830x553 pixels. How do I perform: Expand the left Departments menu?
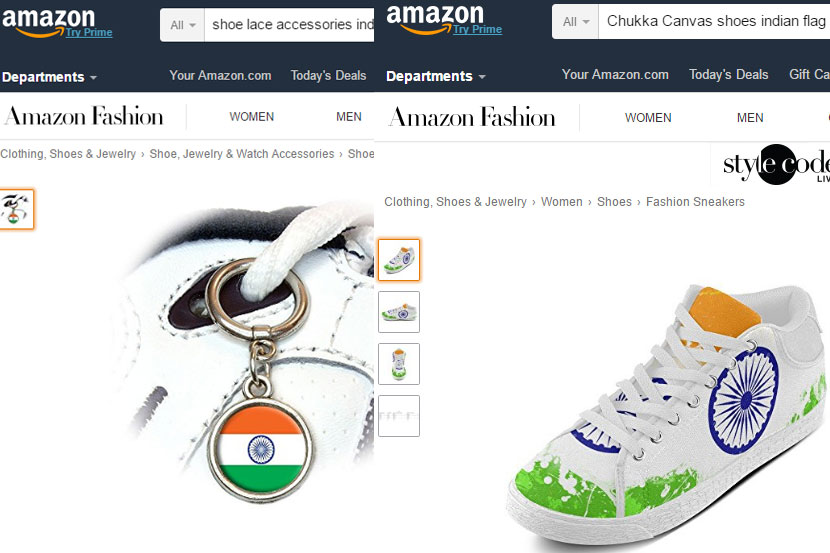click(49, 77)
